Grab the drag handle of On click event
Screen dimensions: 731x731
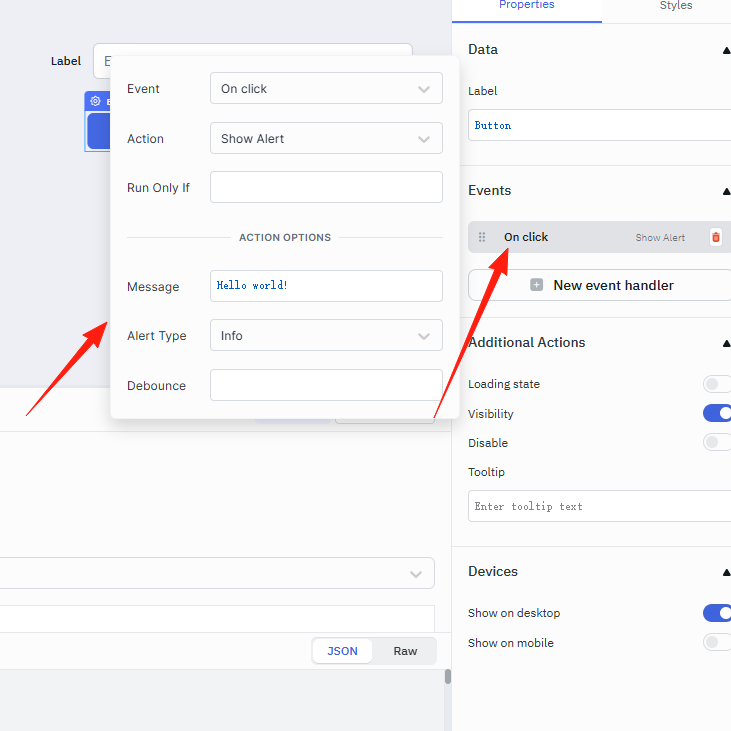482,237
